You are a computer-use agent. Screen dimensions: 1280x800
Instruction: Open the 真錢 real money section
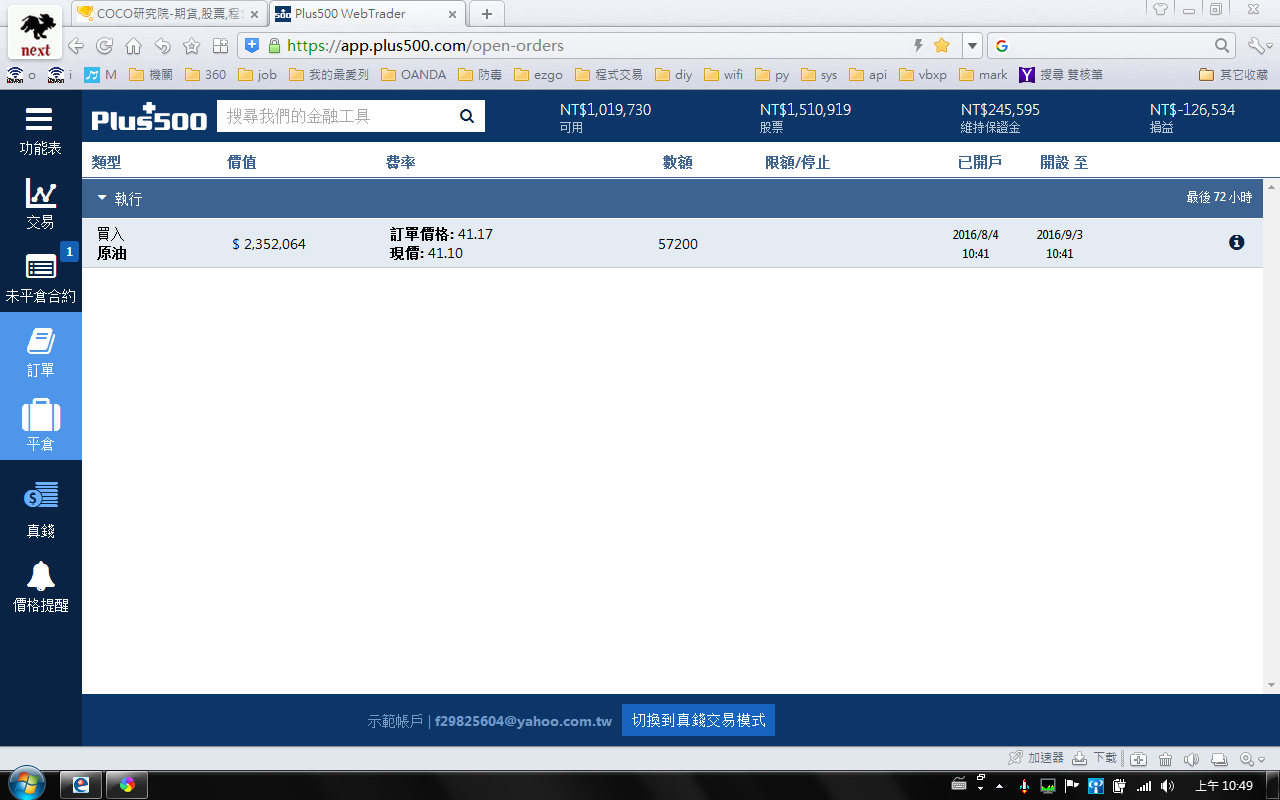(x=40, y=510)
